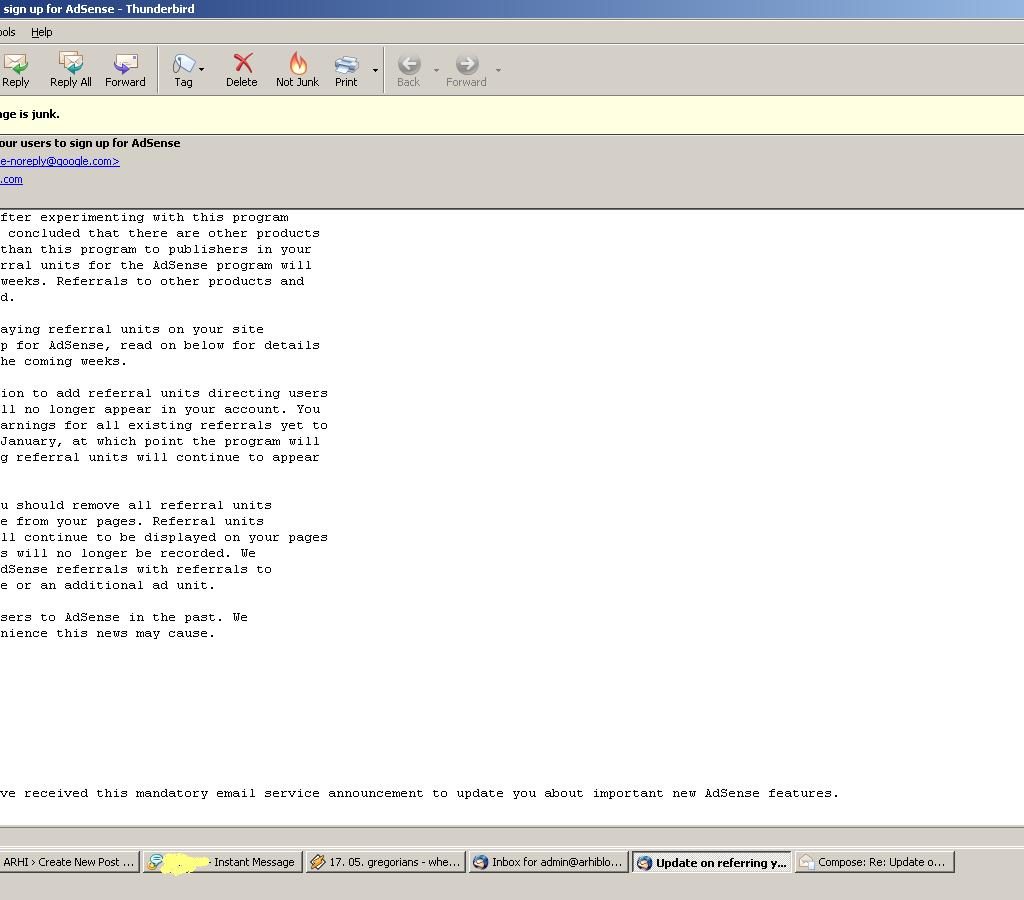Screen dimensions: 1024x900
Task: Expand the Tag dropdown arrow
Action: (202, 70)
